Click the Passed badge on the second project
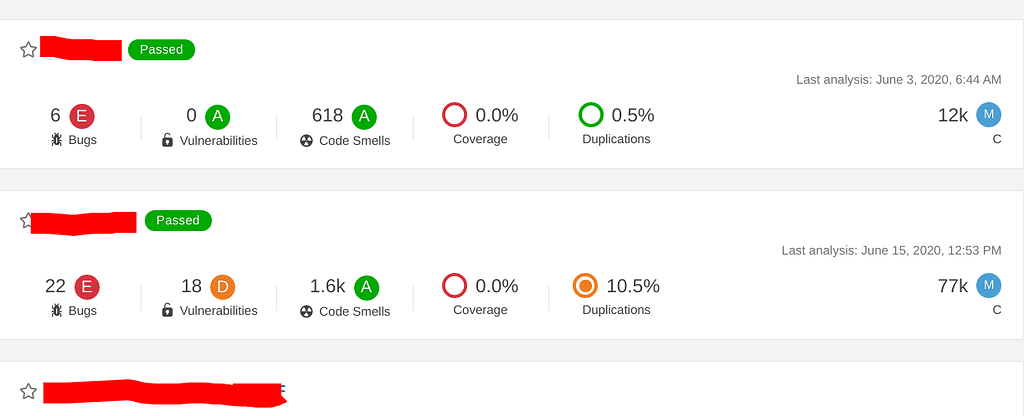This screenshot has height=416, width=1024. click(178, 220)
